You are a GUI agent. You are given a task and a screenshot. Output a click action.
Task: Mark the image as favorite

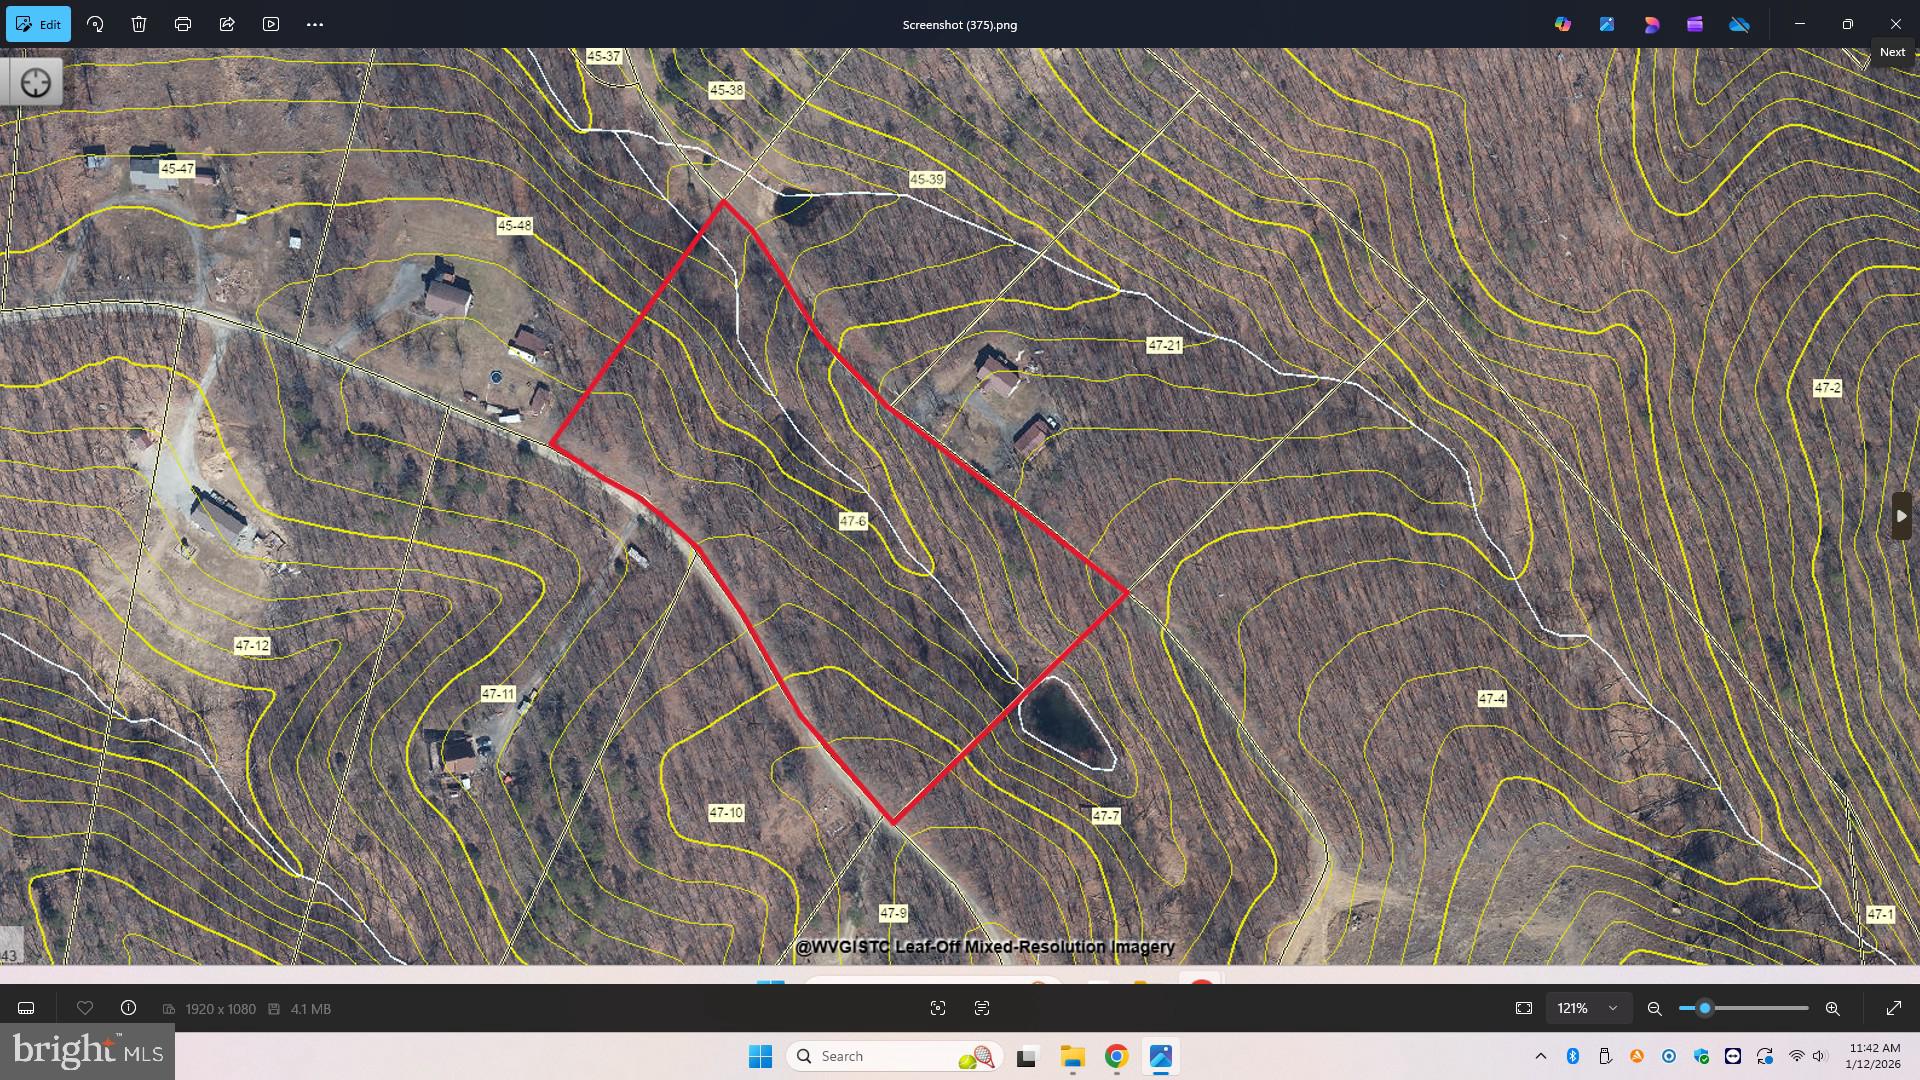(x=85, y=1008)
